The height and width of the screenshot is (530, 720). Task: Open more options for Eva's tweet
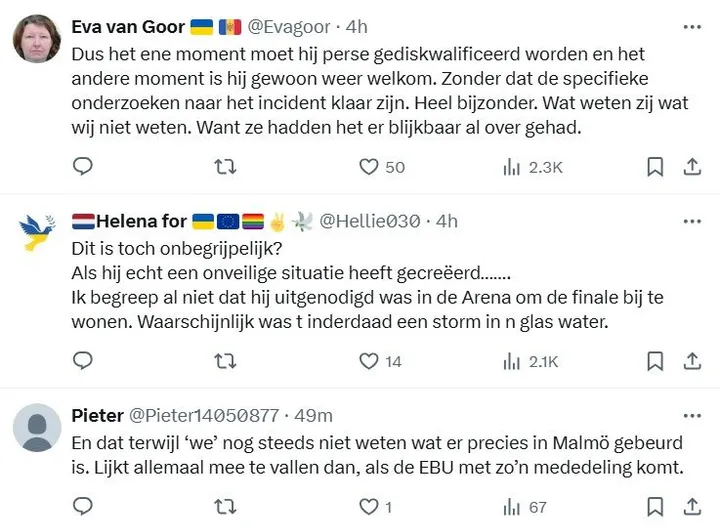coord(691,26)
